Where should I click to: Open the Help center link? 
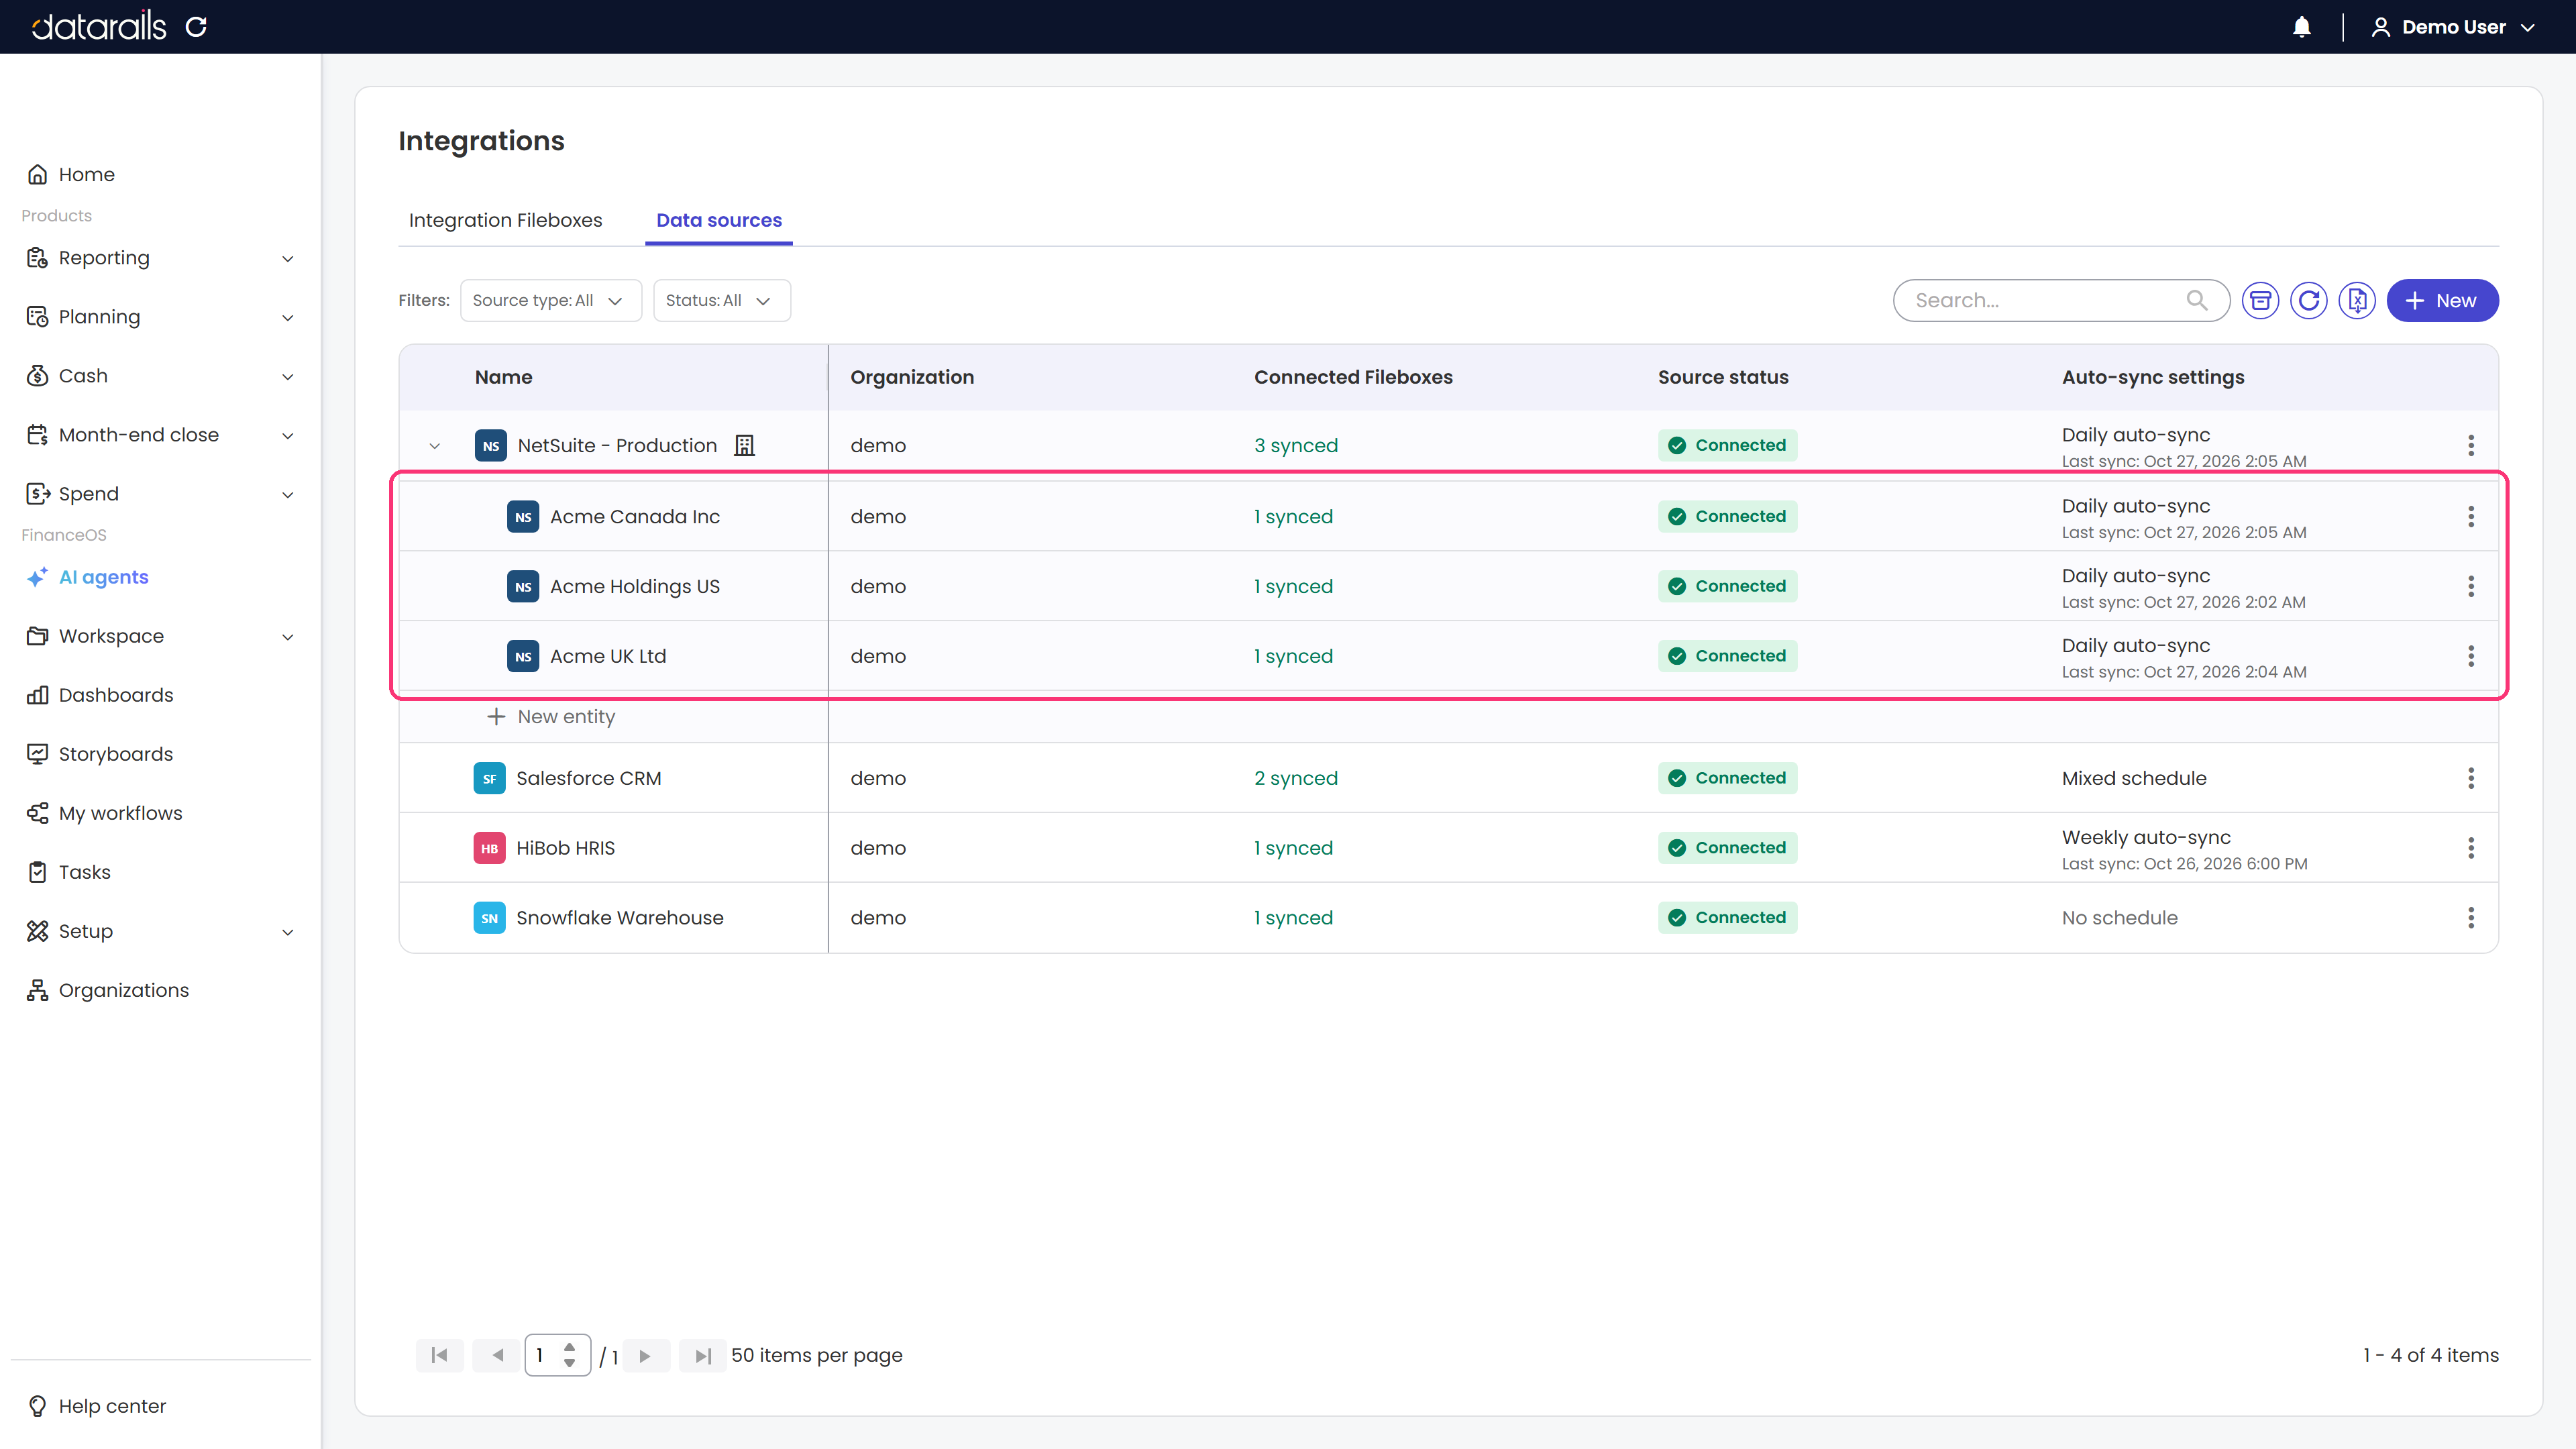click(x=112, y=1406)
